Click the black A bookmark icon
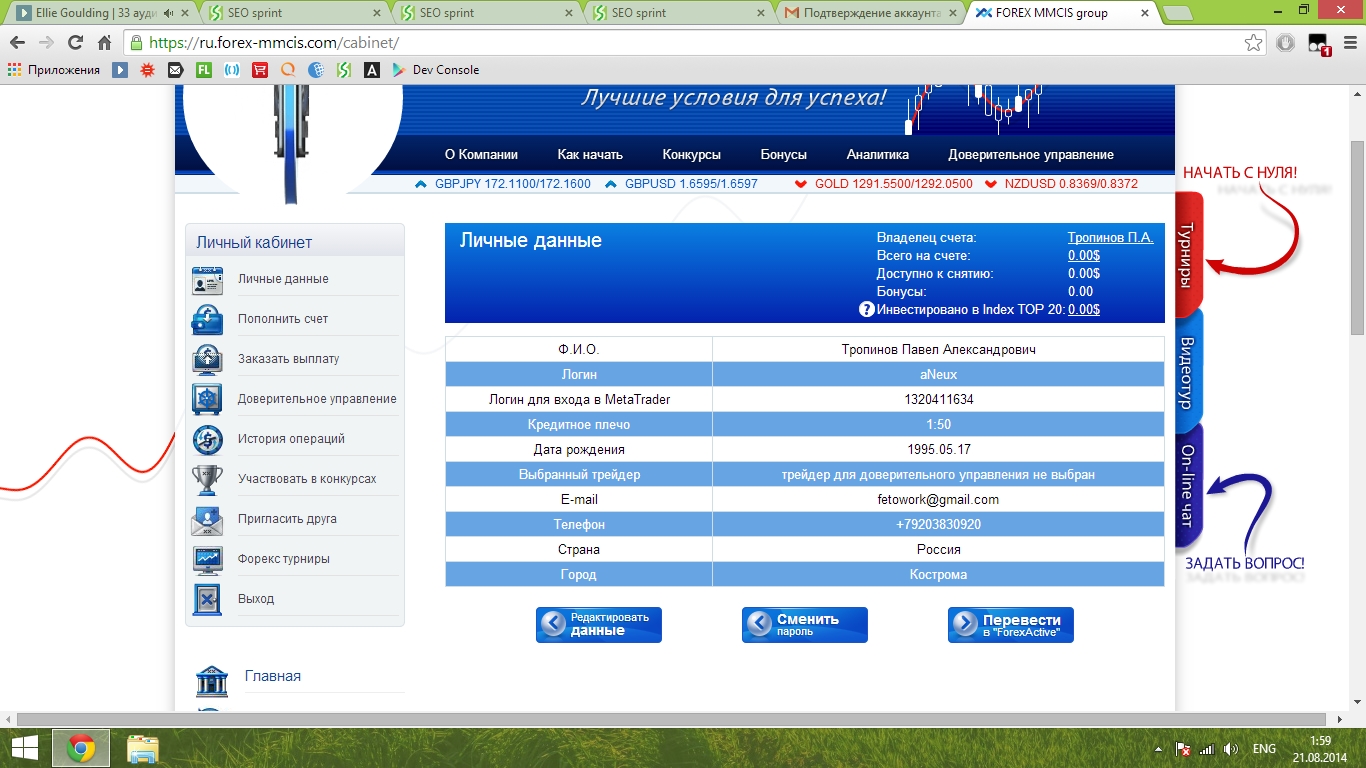This screenshot has width=1366, height=768. coord(371,70)
